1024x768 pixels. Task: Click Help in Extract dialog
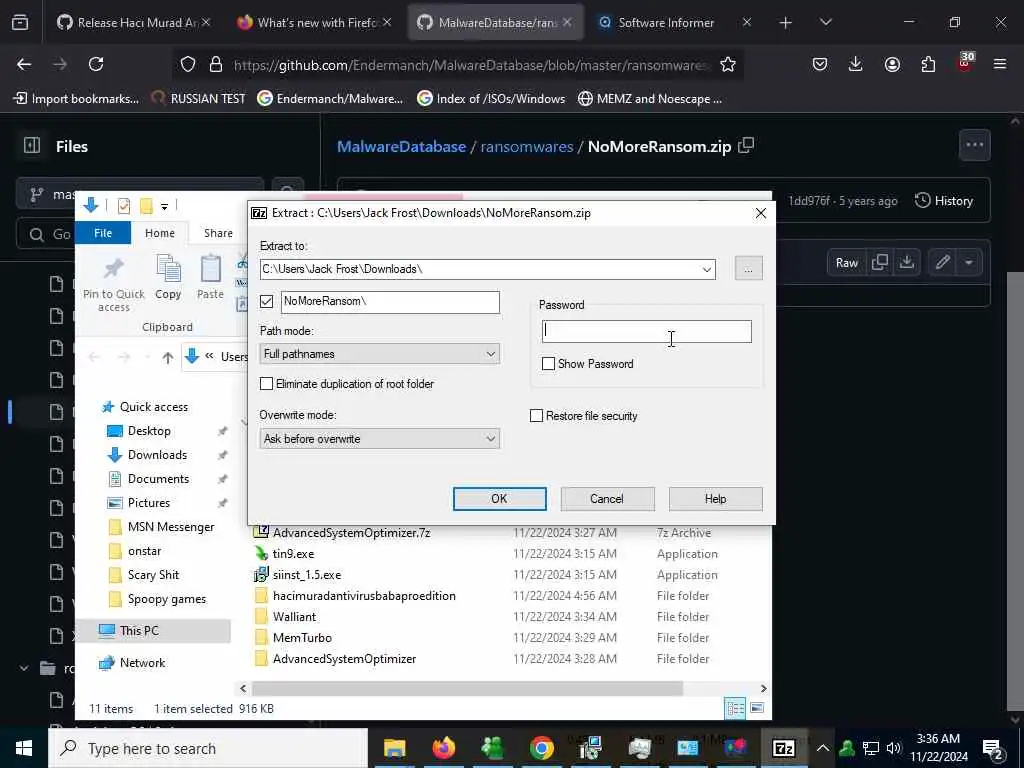(715, 499)
